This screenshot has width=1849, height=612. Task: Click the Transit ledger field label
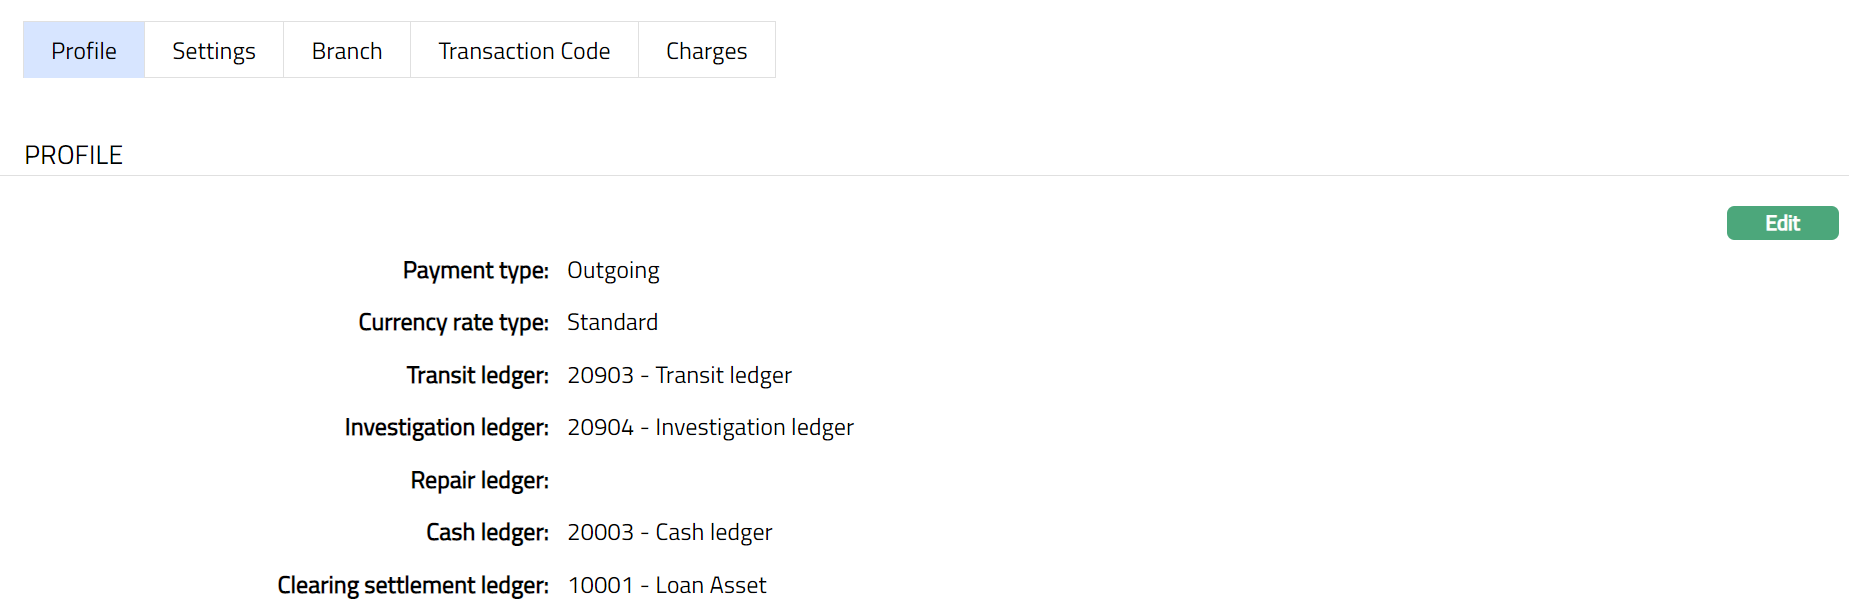click(477, 375)
